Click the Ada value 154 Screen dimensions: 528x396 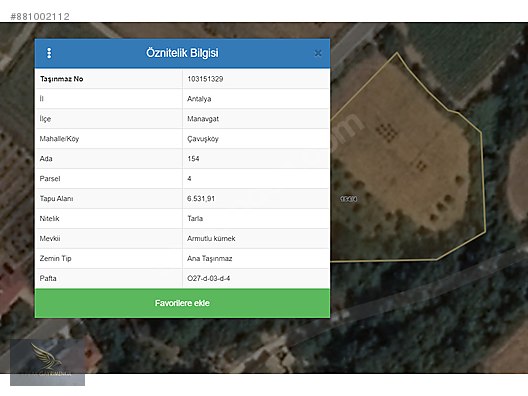(193, 159)
